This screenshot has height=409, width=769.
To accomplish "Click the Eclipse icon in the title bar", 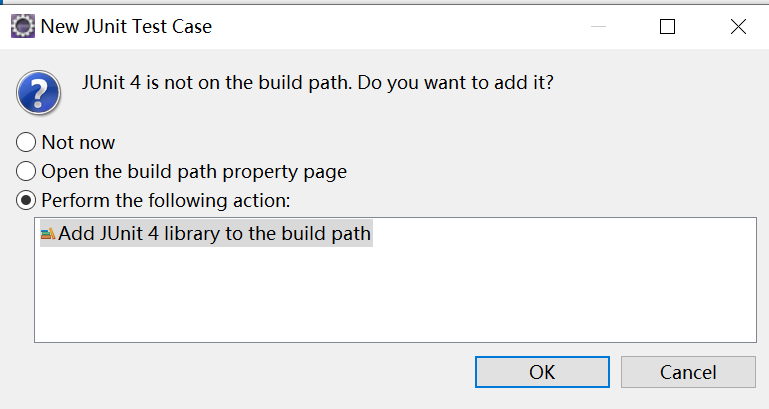I will [x=23, y=27].
